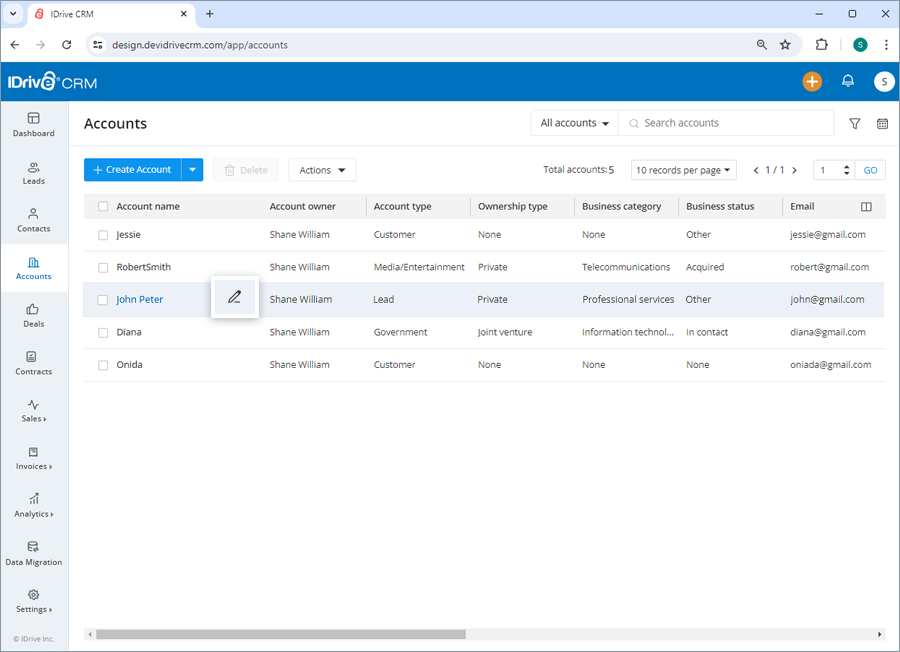
Task: Open the column customization icon in table header
Action: pos(866,206)
